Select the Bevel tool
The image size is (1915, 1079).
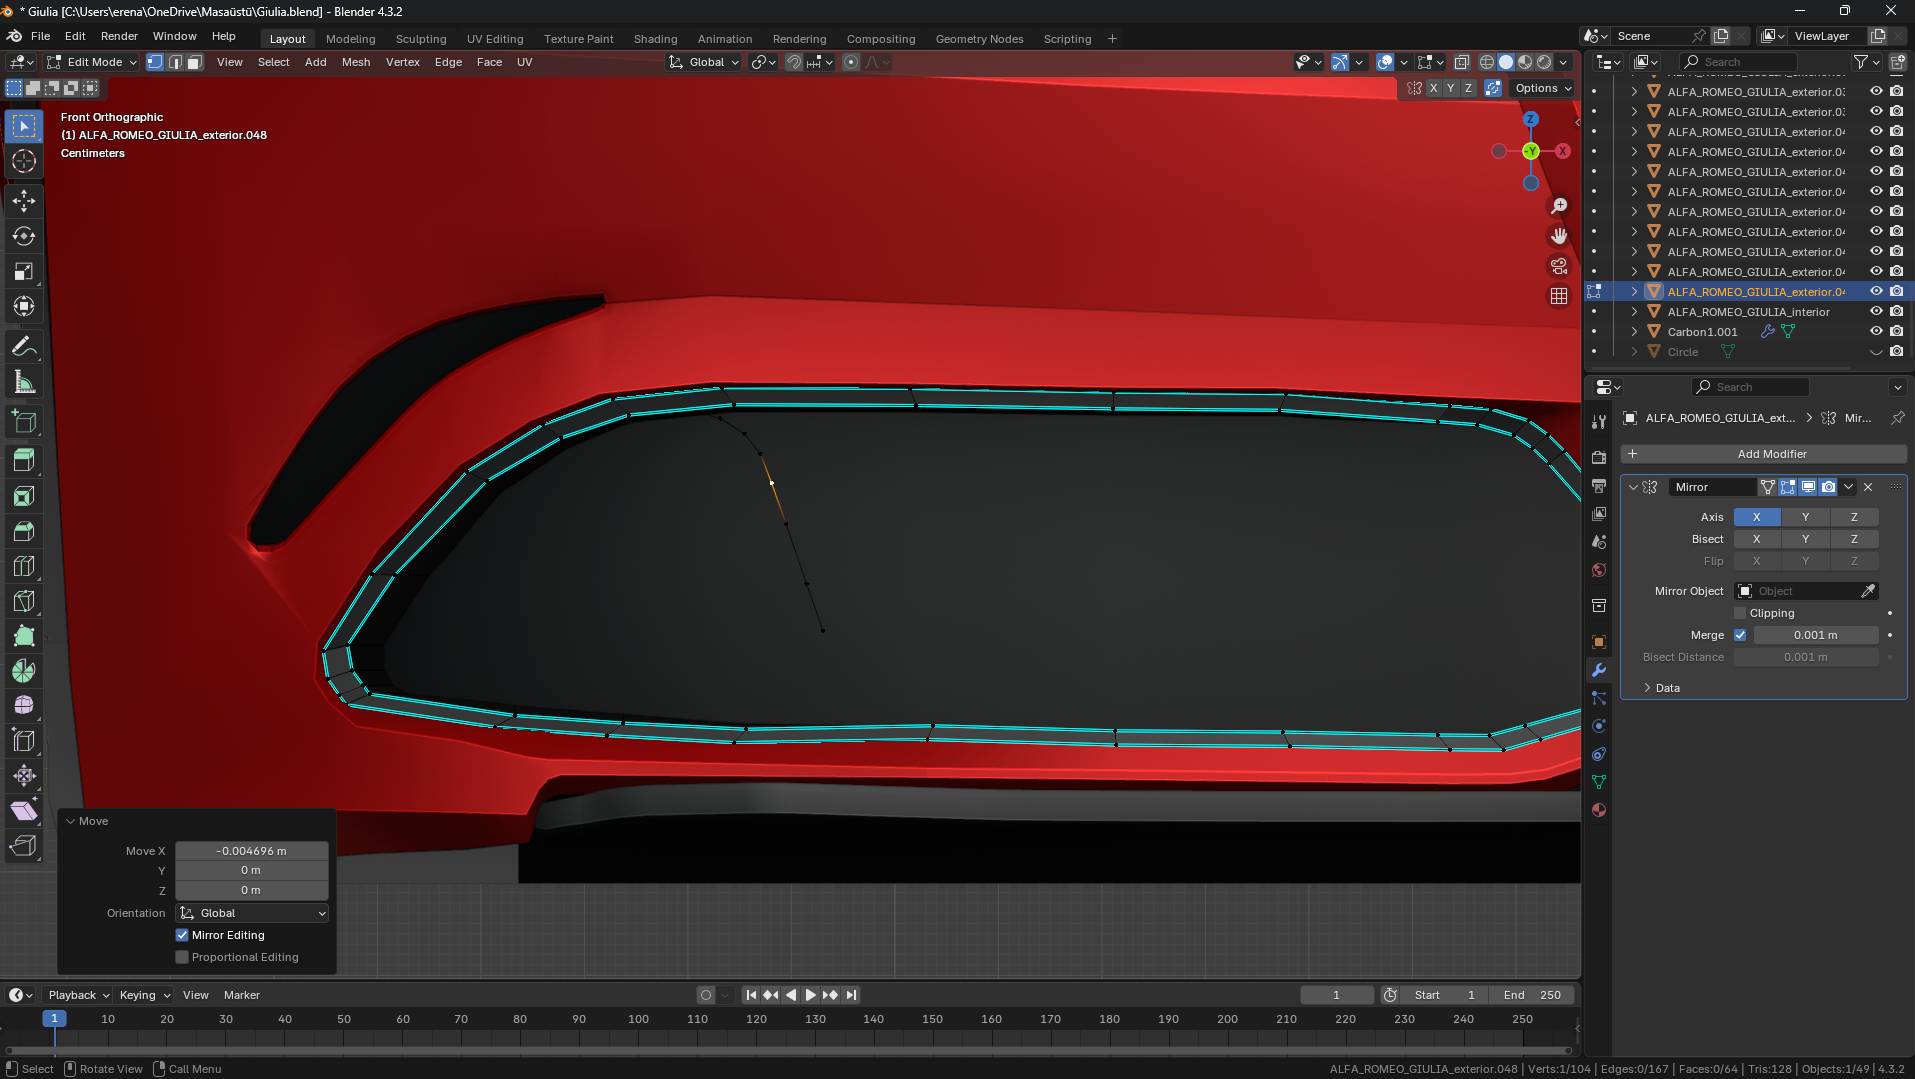click(x=24, y=531)
